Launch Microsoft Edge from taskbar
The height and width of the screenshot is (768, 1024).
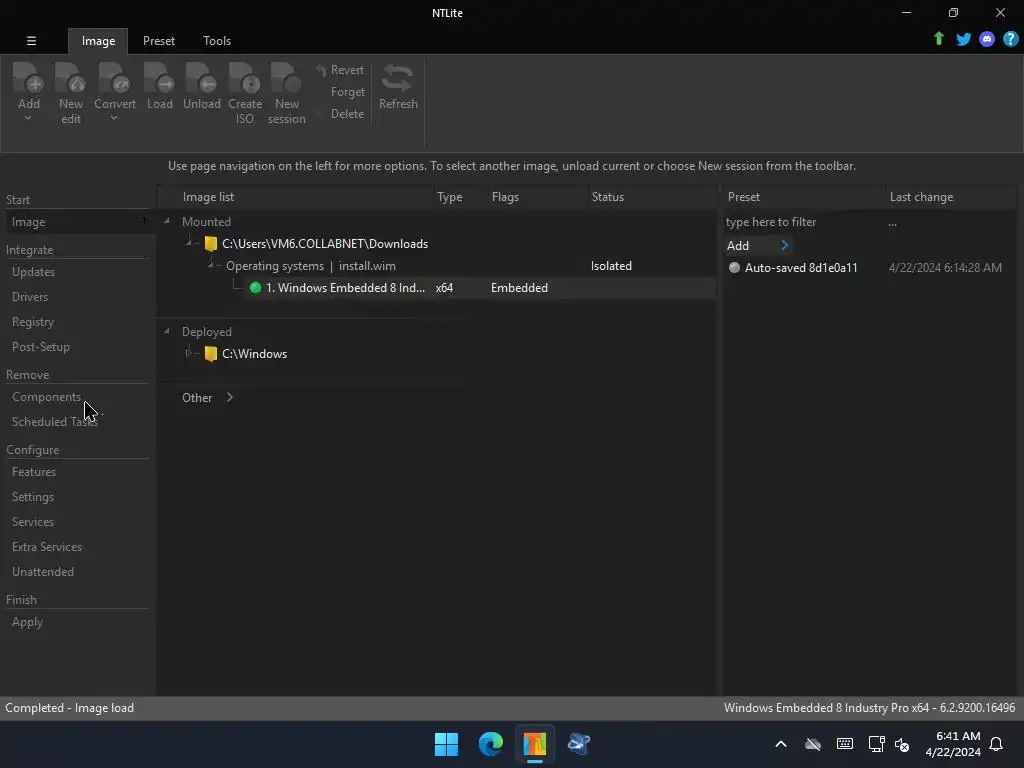490,743
